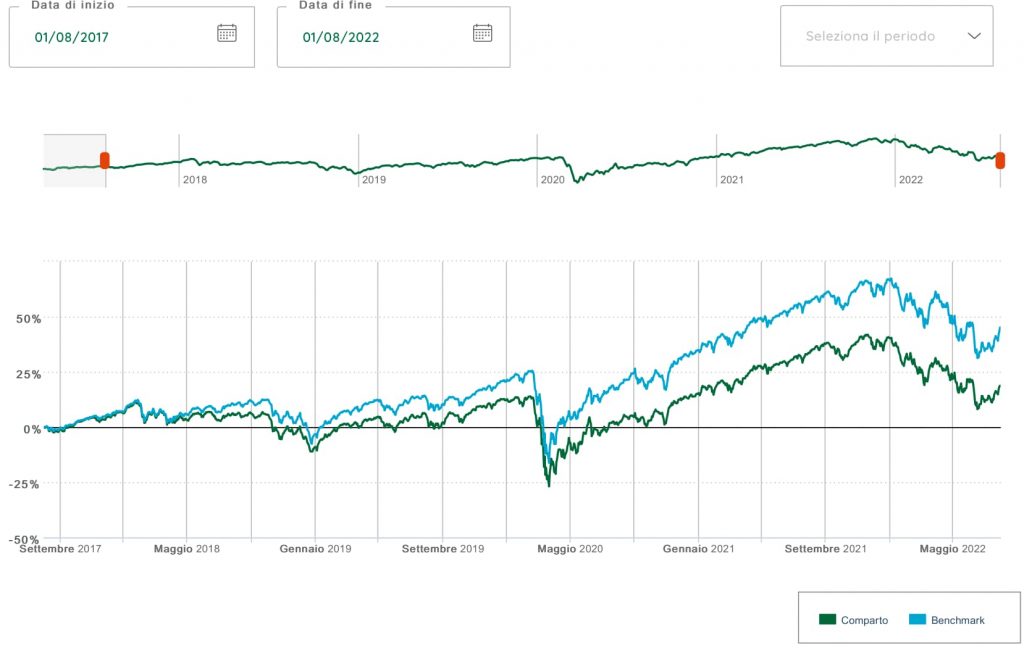Open the calendar icon in Data di inizio

227,33
